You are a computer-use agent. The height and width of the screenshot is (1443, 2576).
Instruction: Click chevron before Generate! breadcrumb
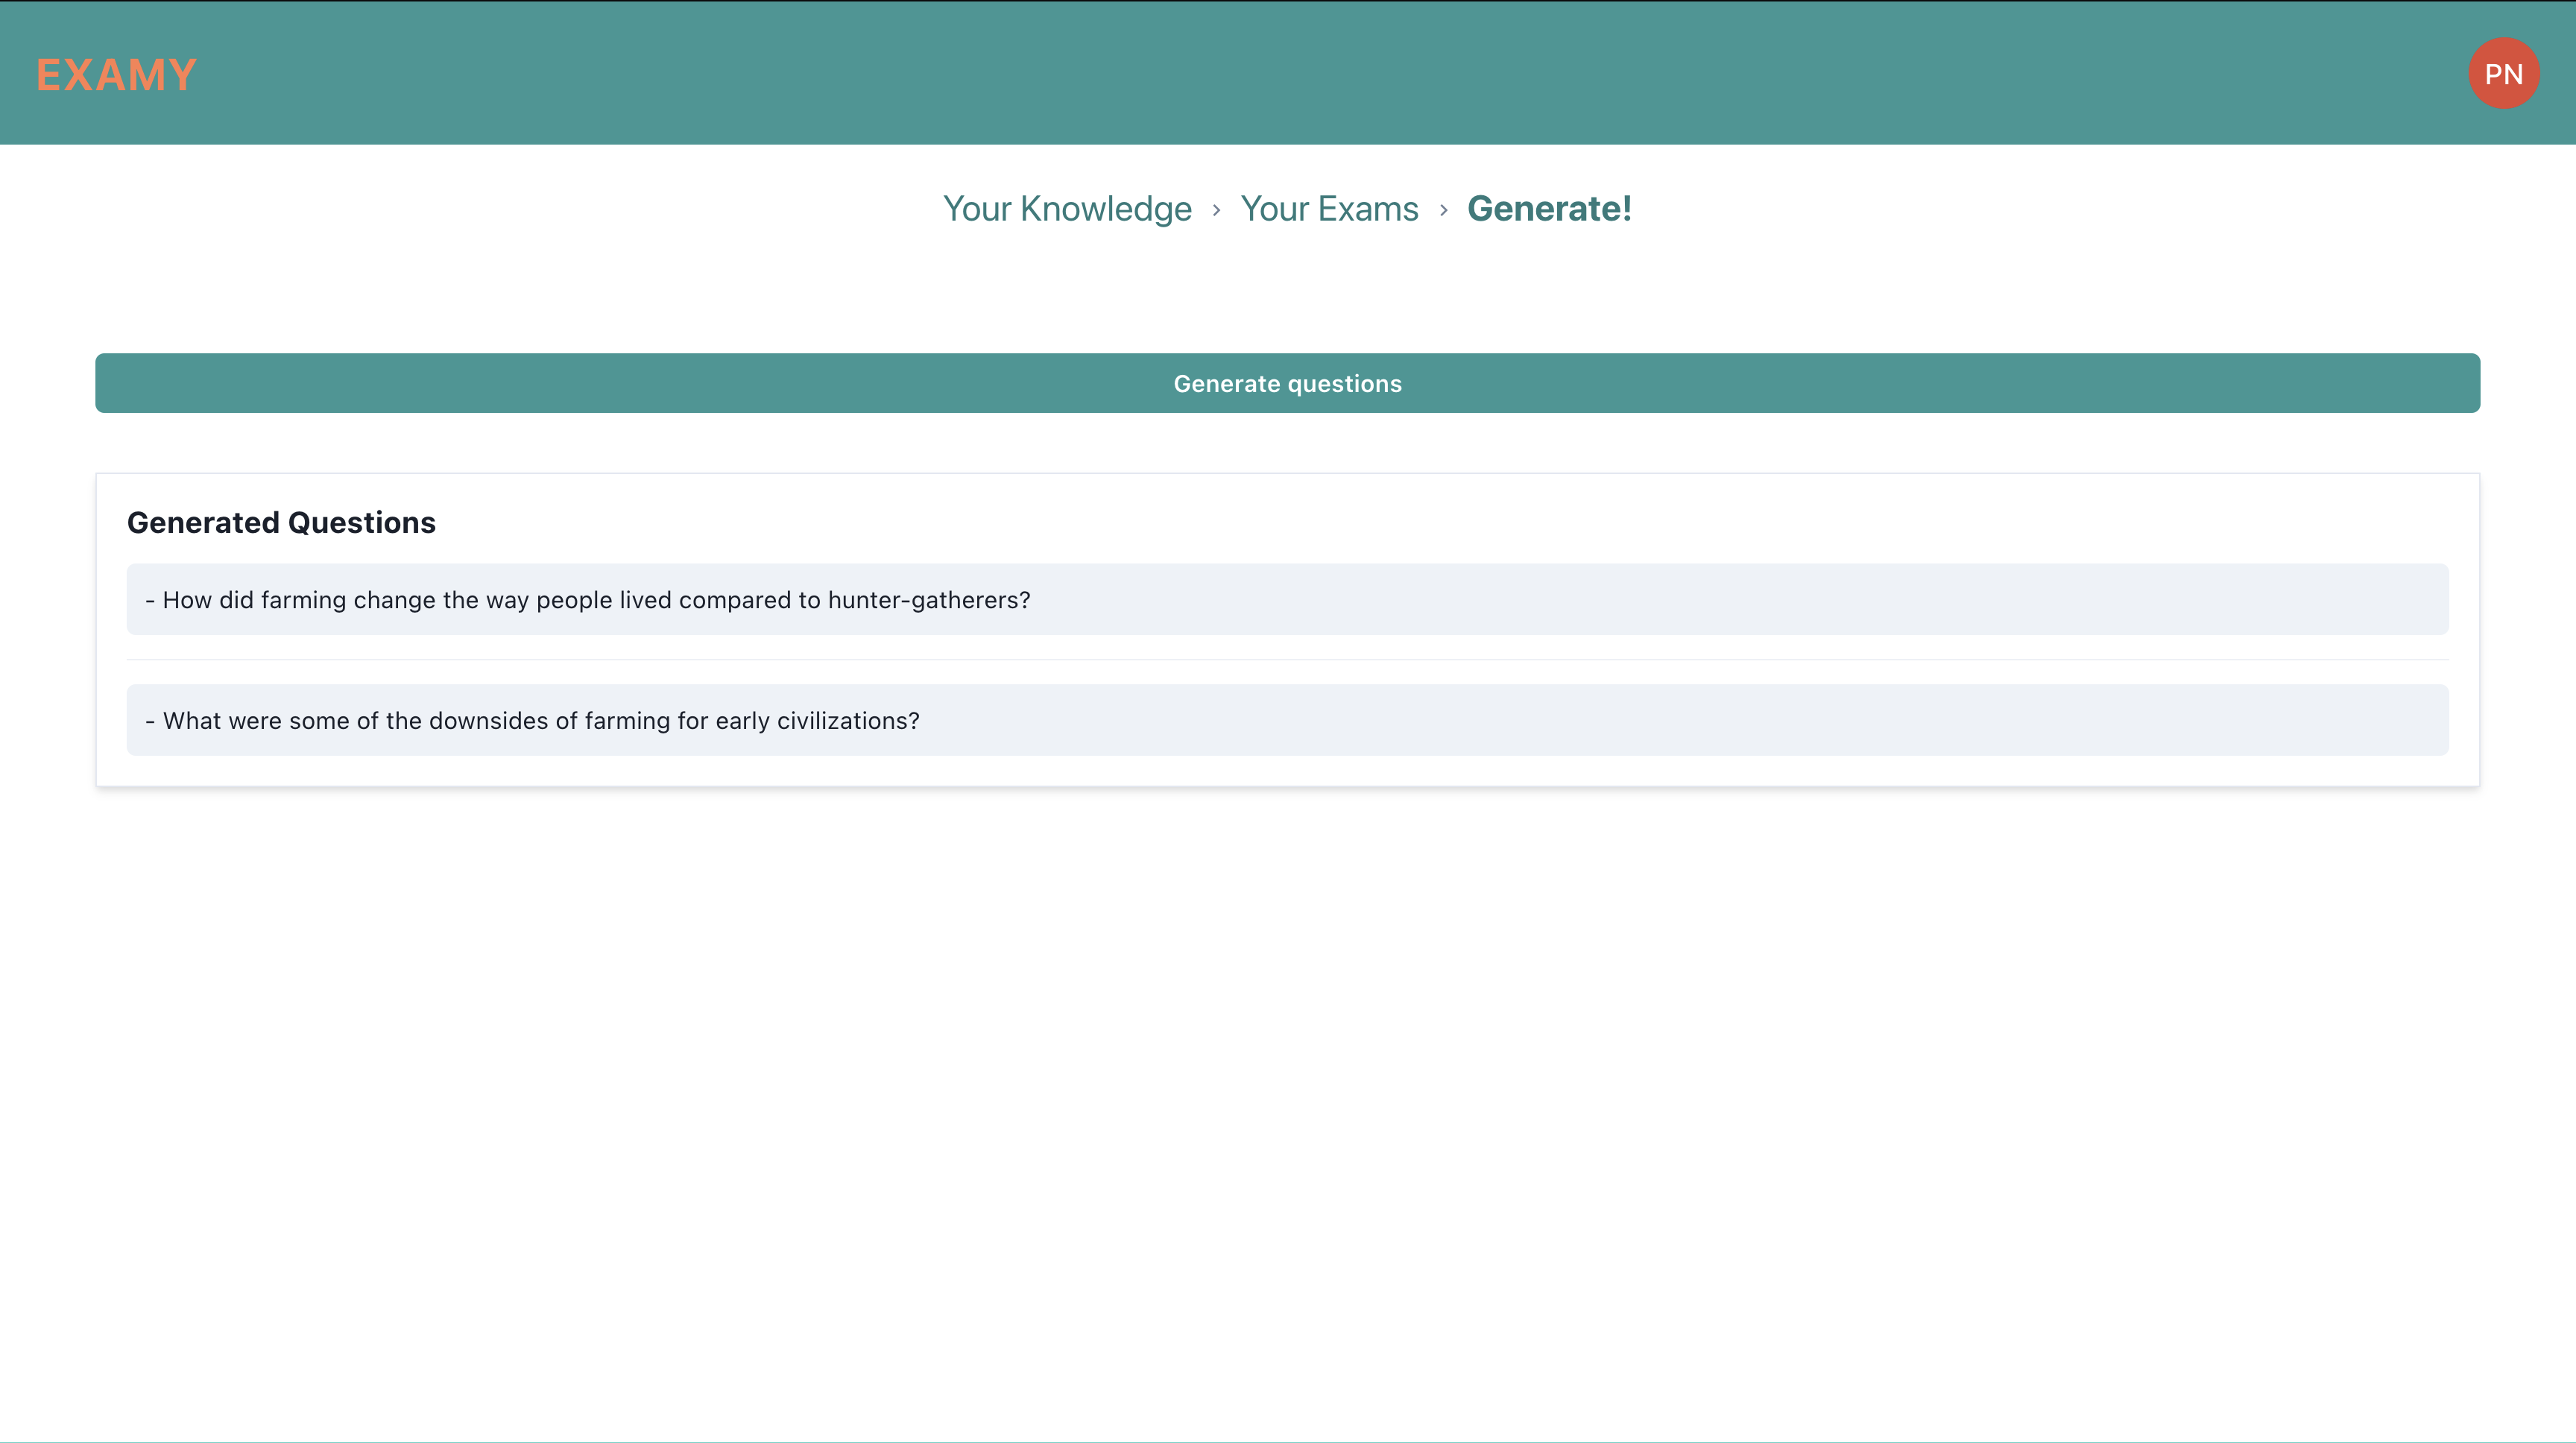[1443, 210]
